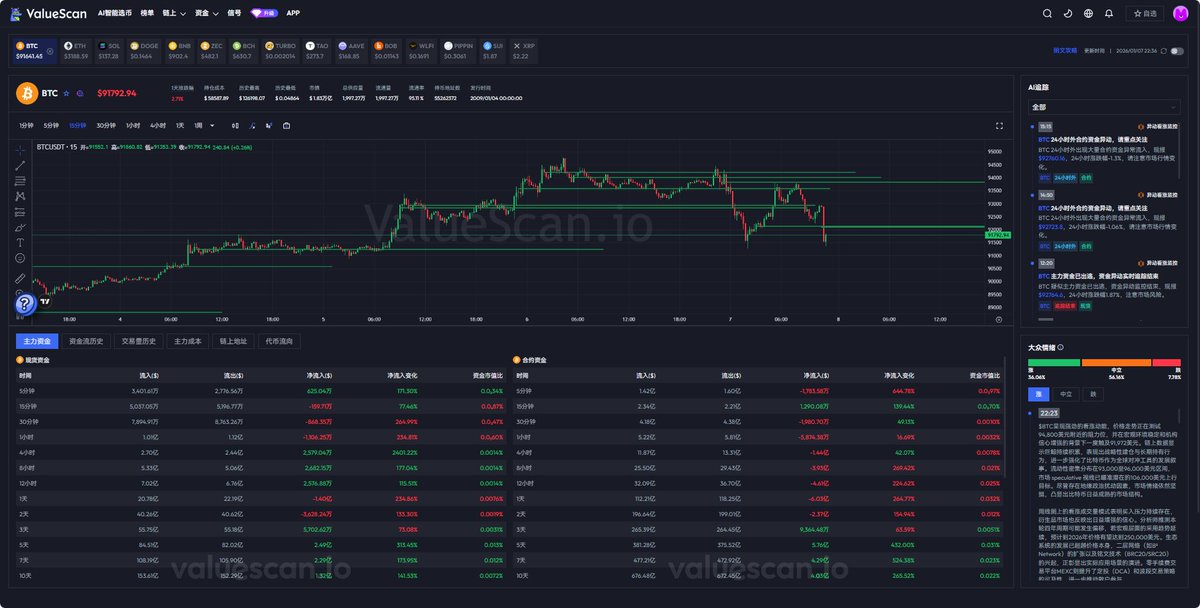Open notifications bell icon
The height and width of the screenshot is (608, 1200).
tap(1109, 13)
